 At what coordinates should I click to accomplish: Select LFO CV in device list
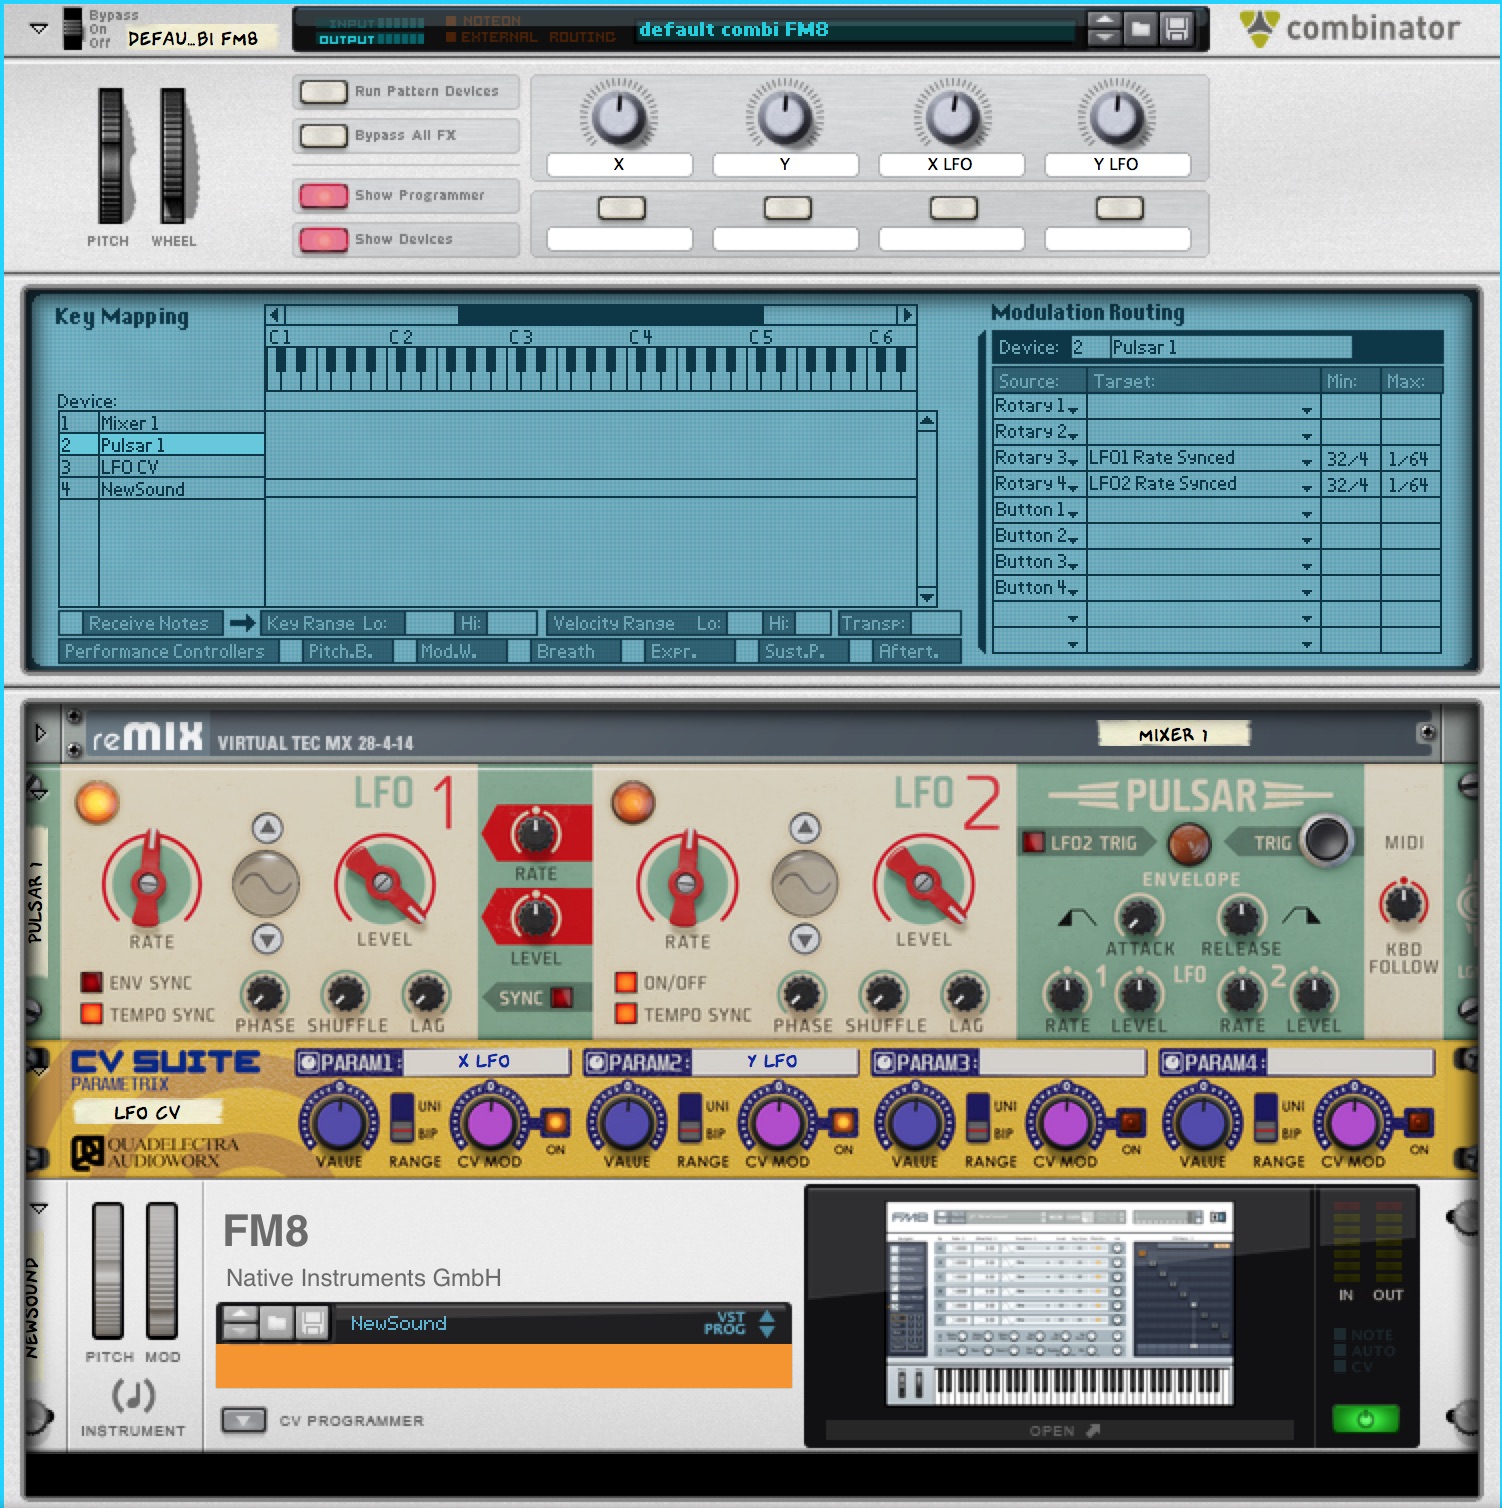coord(162,467)
